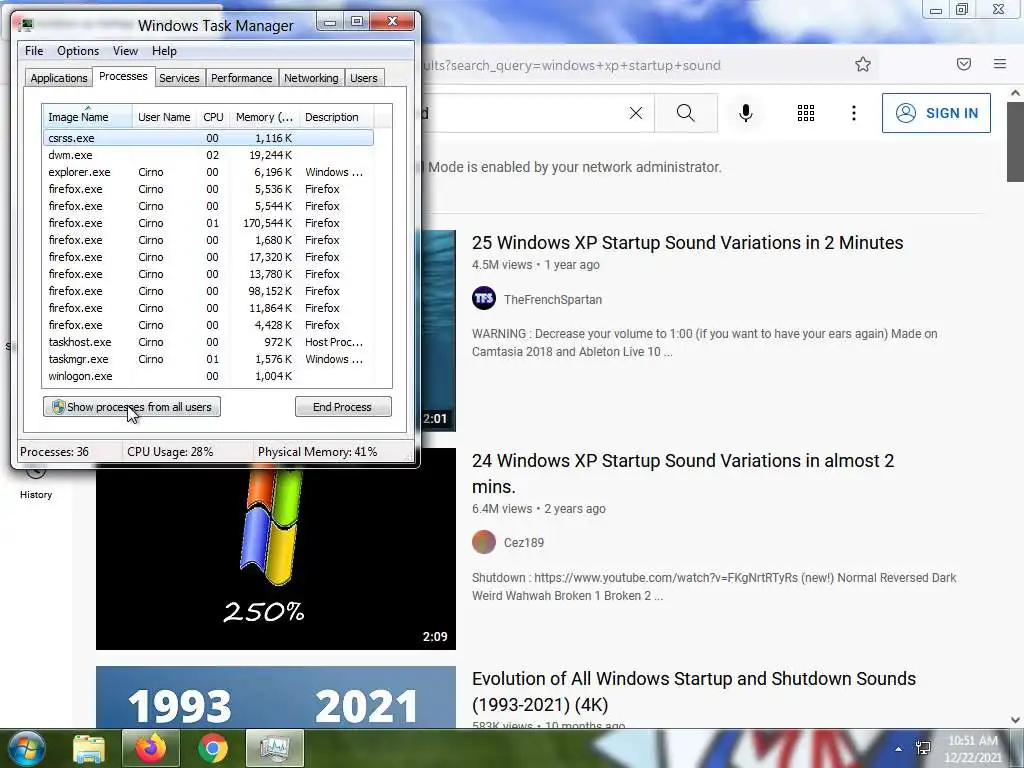
Task: Click the 1993 2021 video thumbnail
Action: tap(276, 697)
